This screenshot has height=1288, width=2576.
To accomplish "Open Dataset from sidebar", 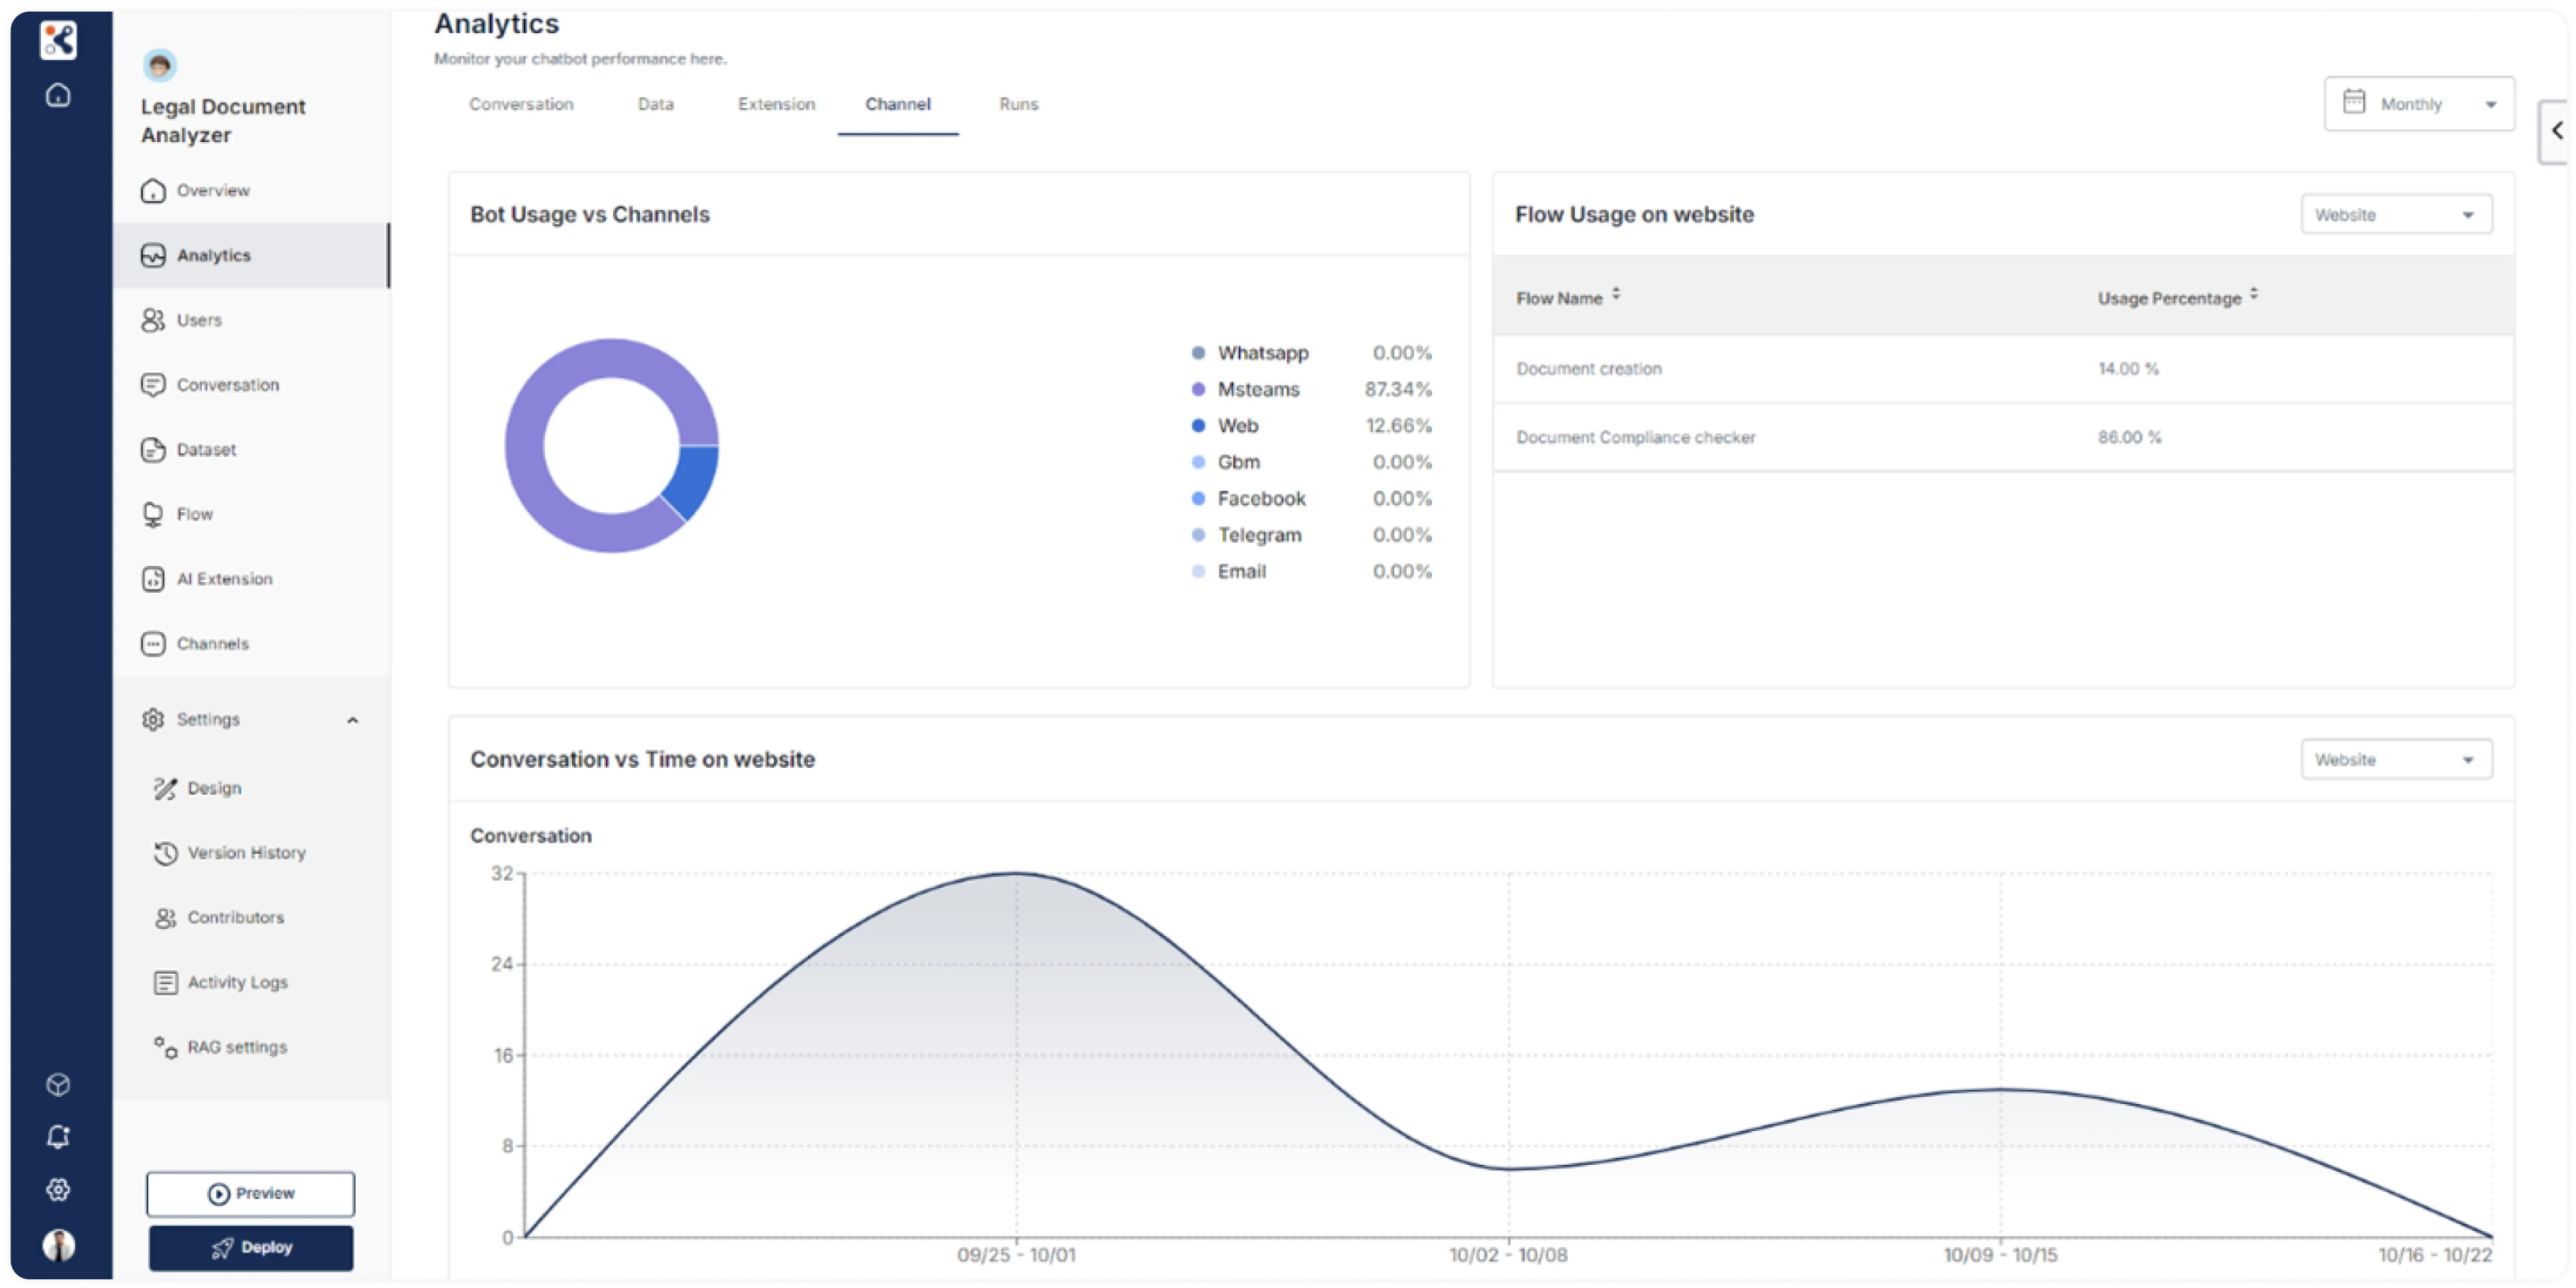I will click(205, 450).
